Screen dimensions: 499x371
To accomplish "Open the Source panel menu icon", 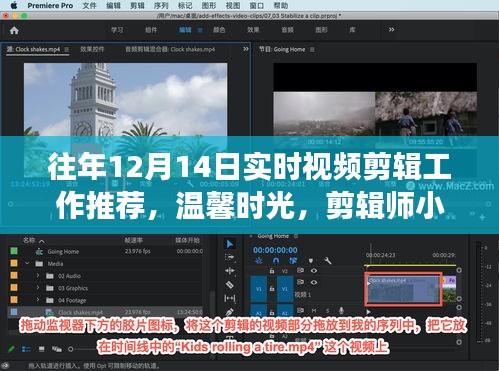I will pos(67,50).
